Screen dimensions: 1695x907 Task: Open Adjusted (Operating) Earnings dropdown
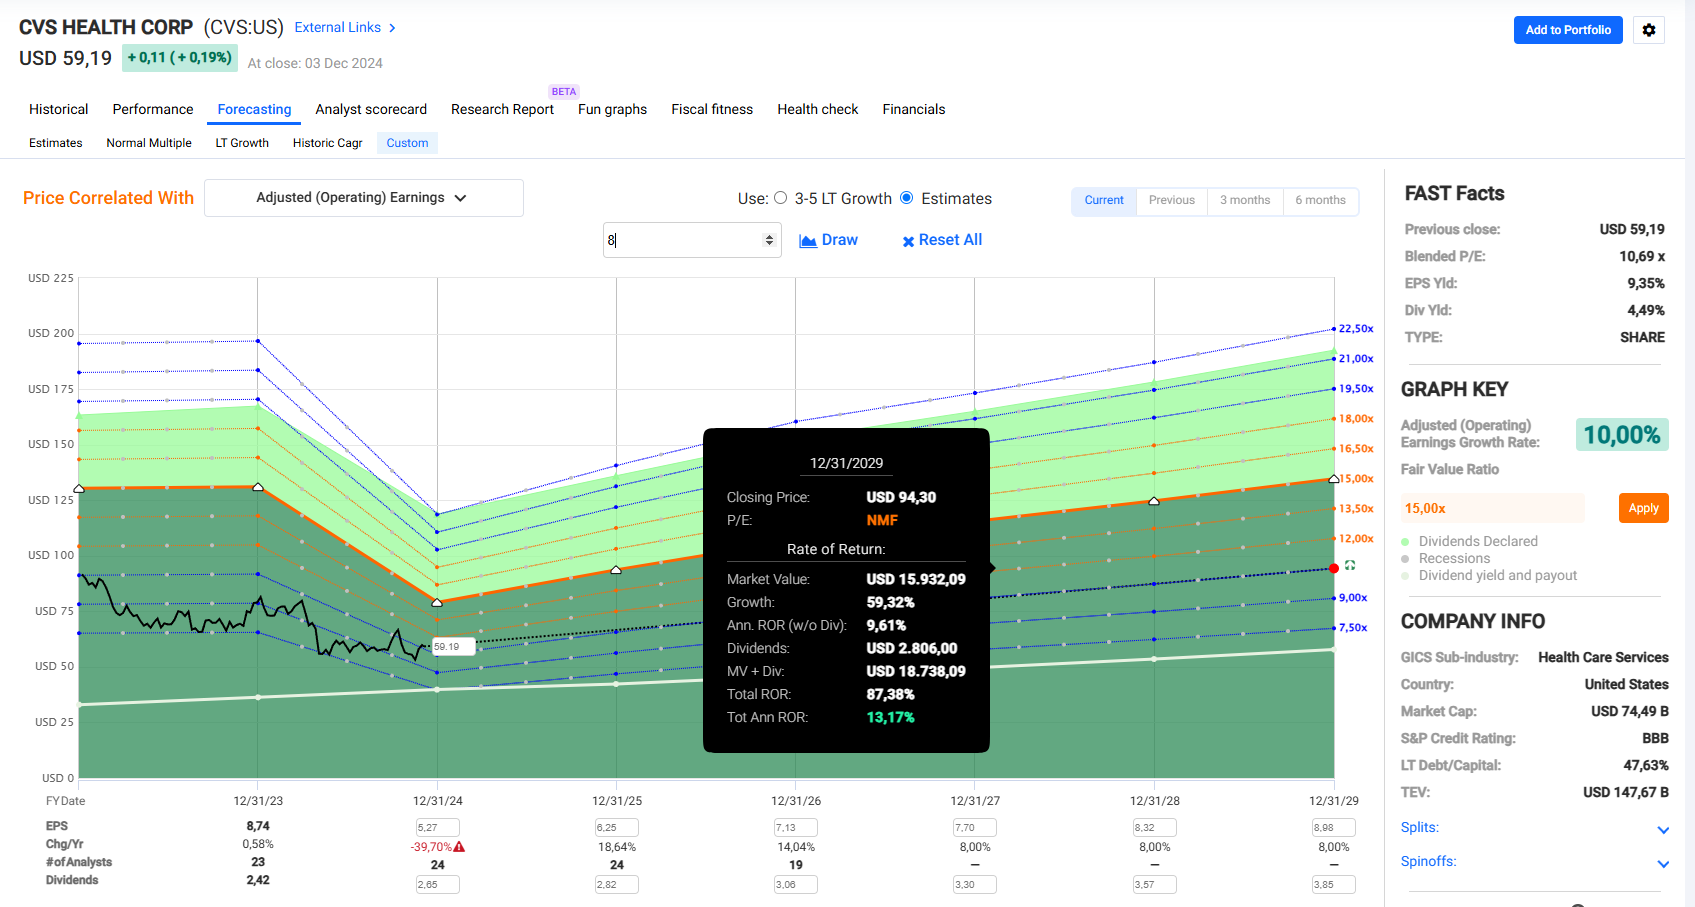point(363,198)
